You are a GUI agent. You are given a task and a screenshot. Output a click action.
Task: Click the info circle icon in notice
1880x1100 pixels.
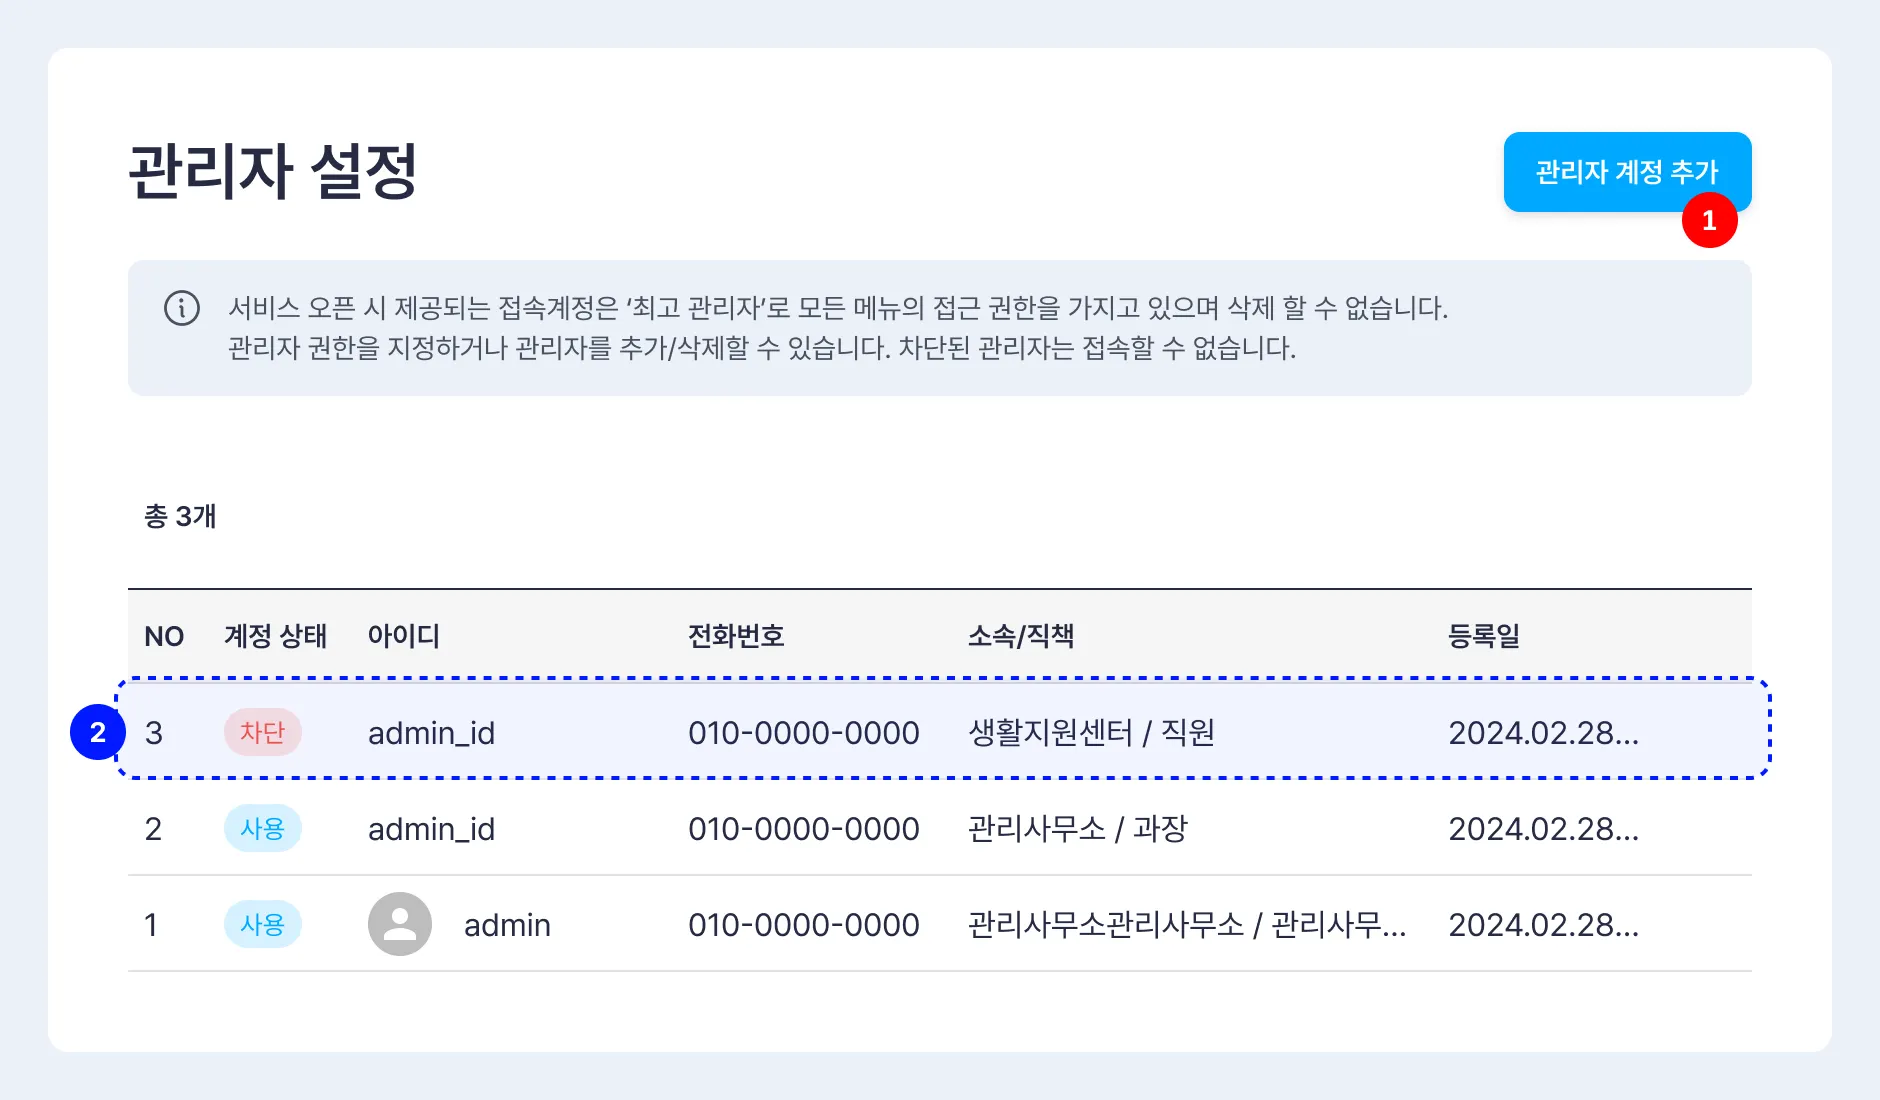coord(182,308)
